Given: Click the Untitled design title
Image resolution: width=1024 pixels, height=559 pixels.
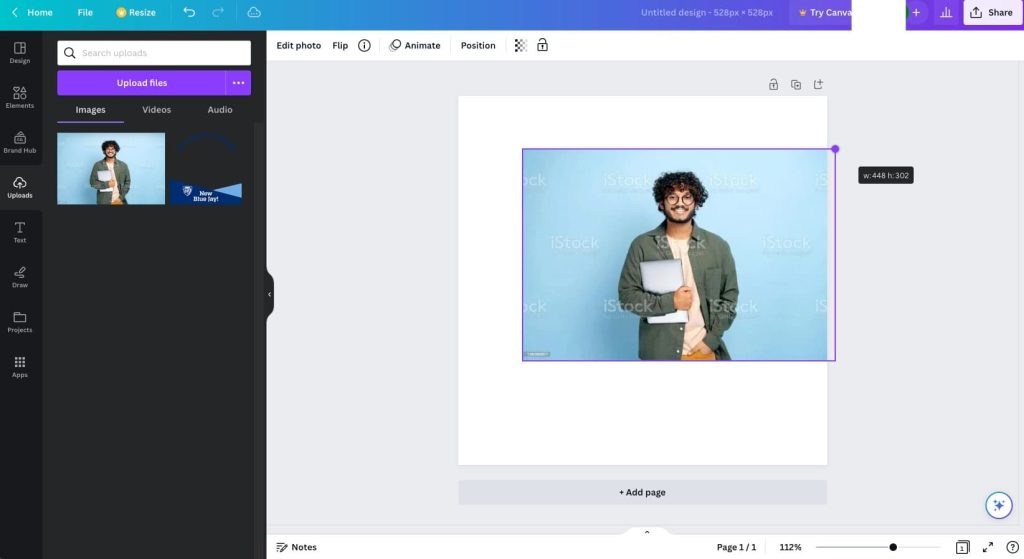Looking at the screenshot, I should coord(707,12).
